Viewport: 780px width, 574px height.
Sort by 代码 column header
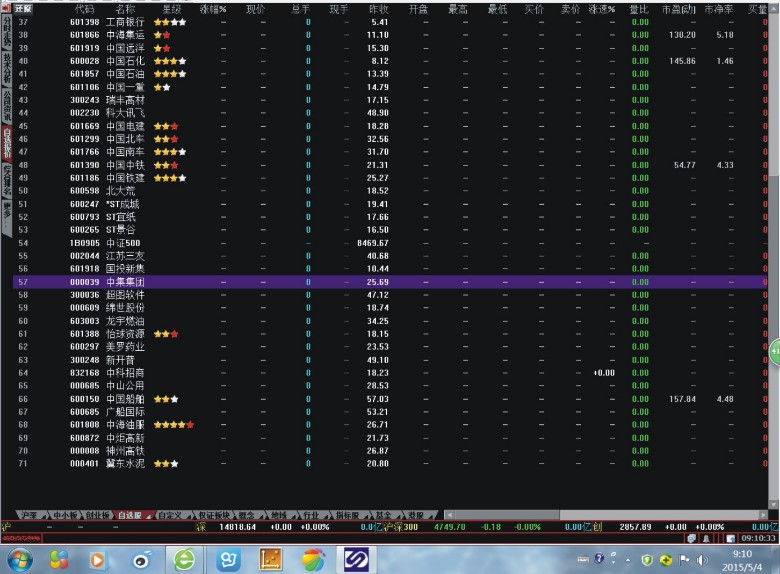pyautogui.click(x=85, y=9)
